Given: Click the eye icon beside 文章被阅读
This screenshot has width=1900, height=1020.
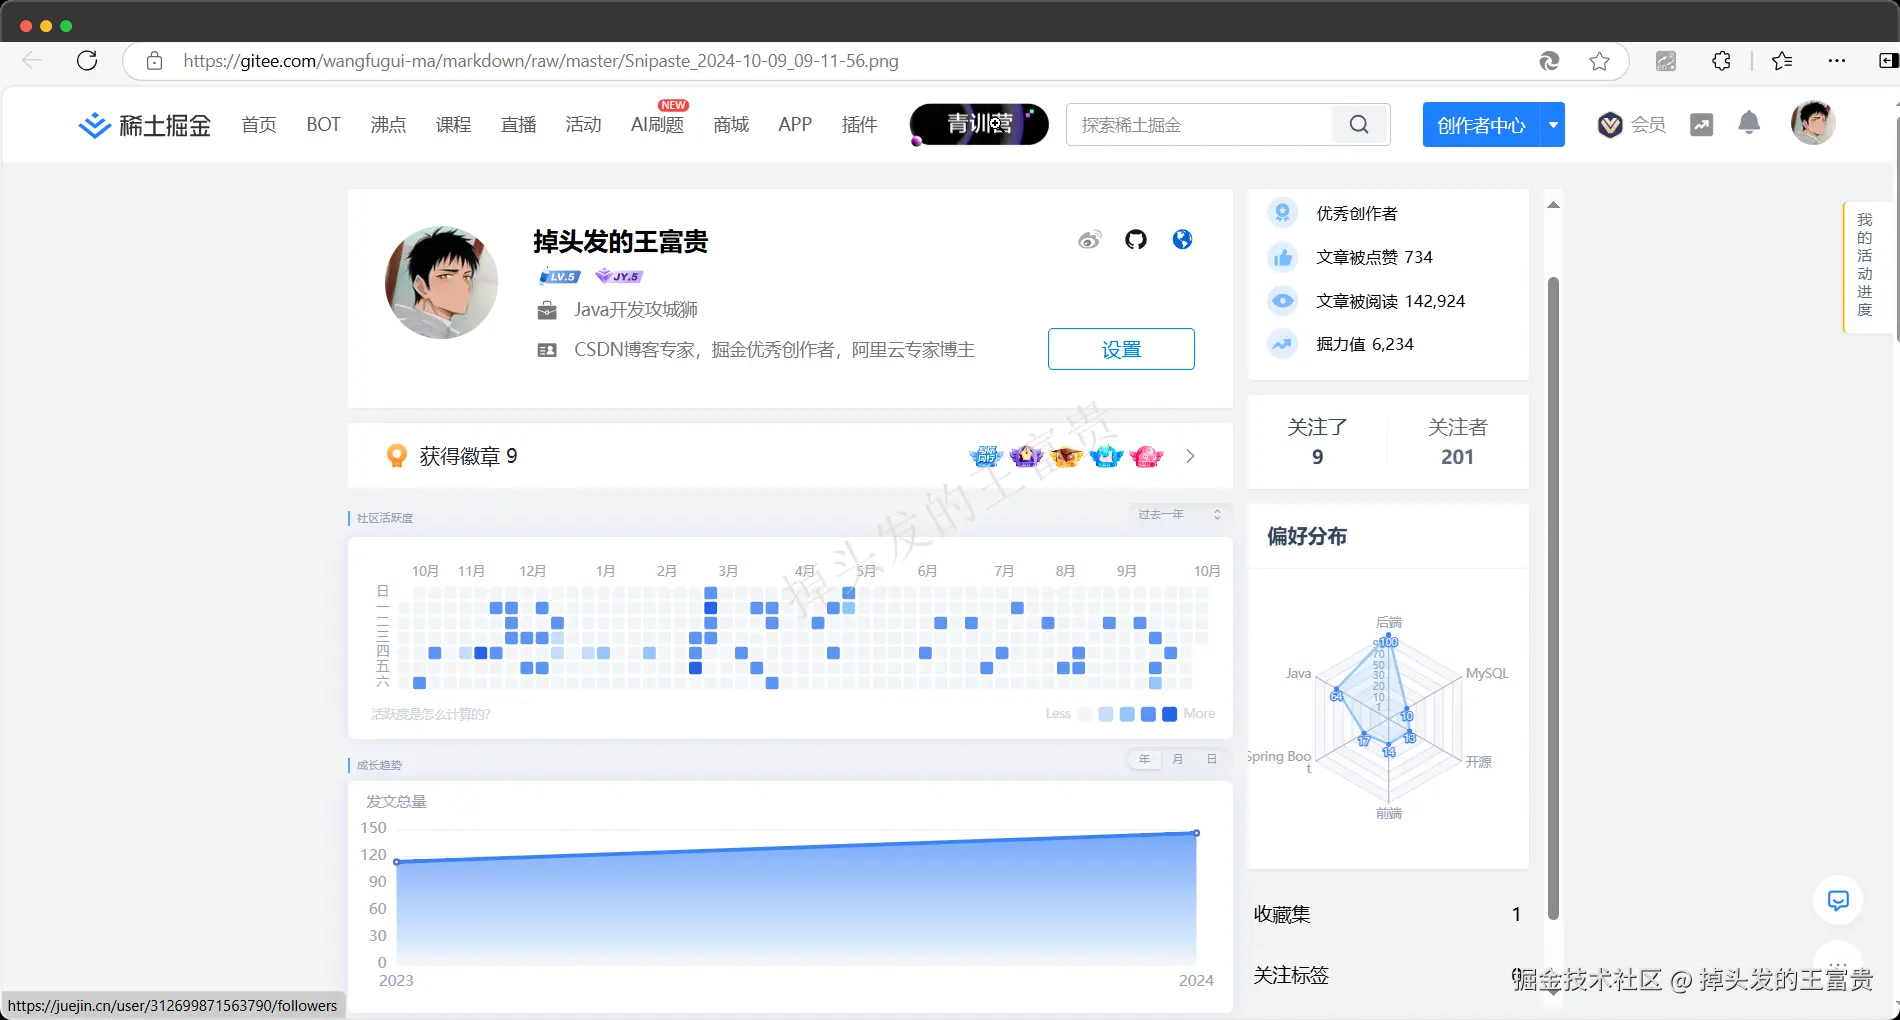Looking at the screenshot, I should (x=1283, y=301).
